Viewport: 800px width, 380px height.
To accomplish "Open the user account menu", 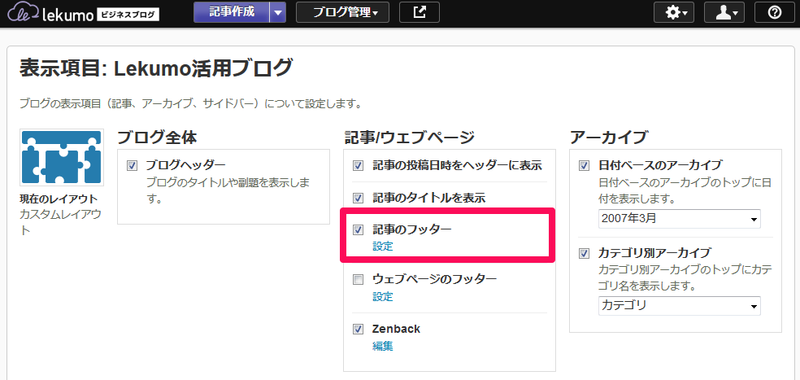I will 724,13.
